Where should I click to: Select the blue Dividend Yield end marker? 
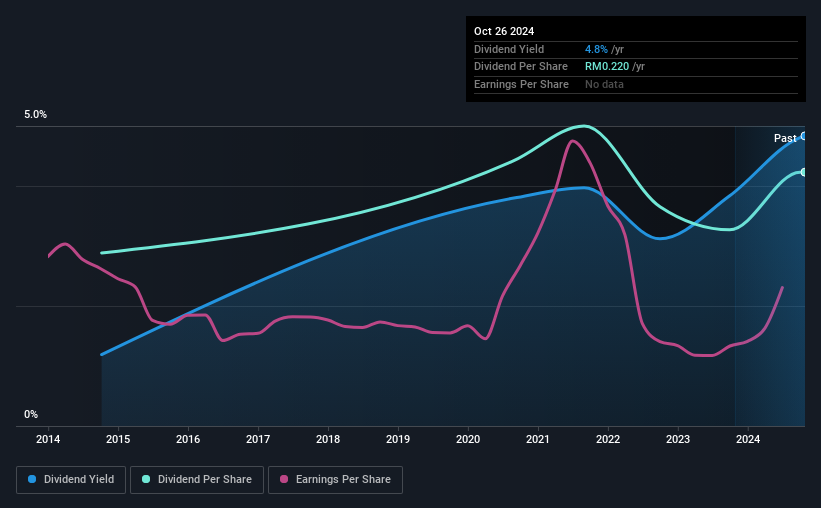[x=804, y=136]
